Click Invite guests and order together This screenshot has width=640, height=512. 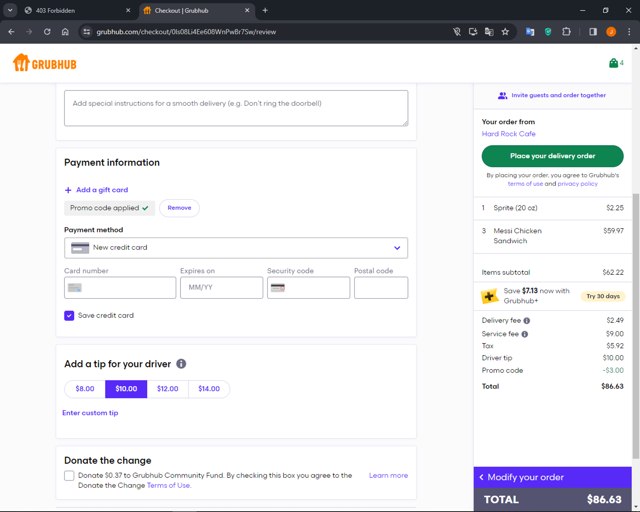[558, 95]
